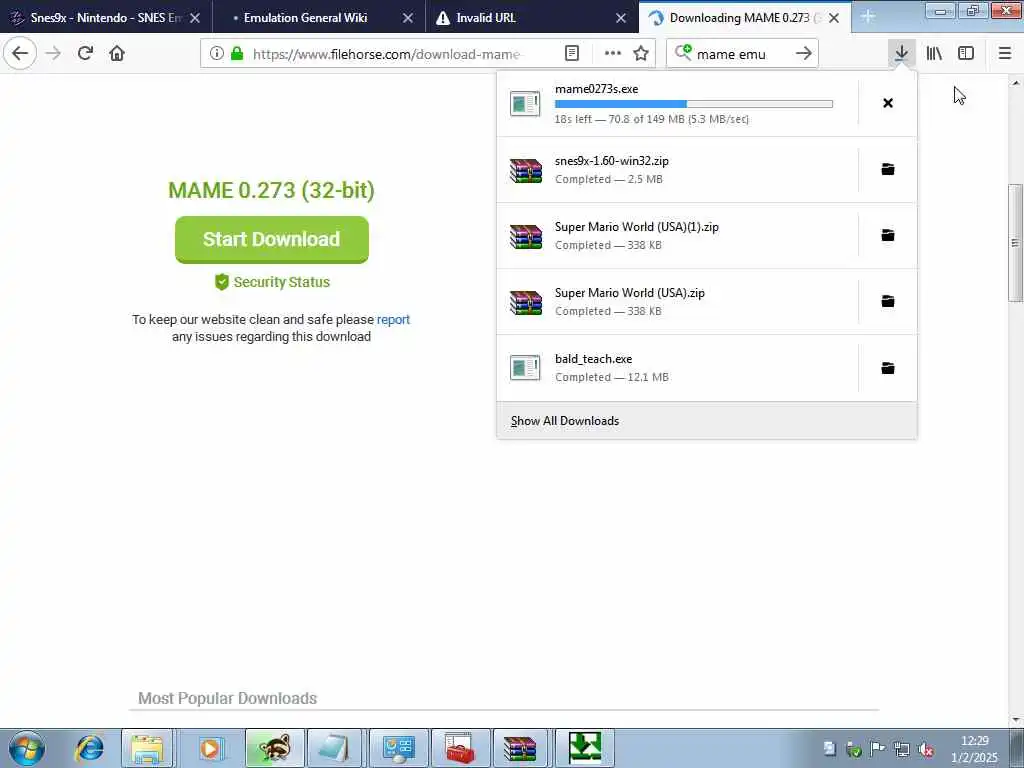Open a new tab with plus button
Viewport: 1024px width, 768px height.
[x=868, y=17]
